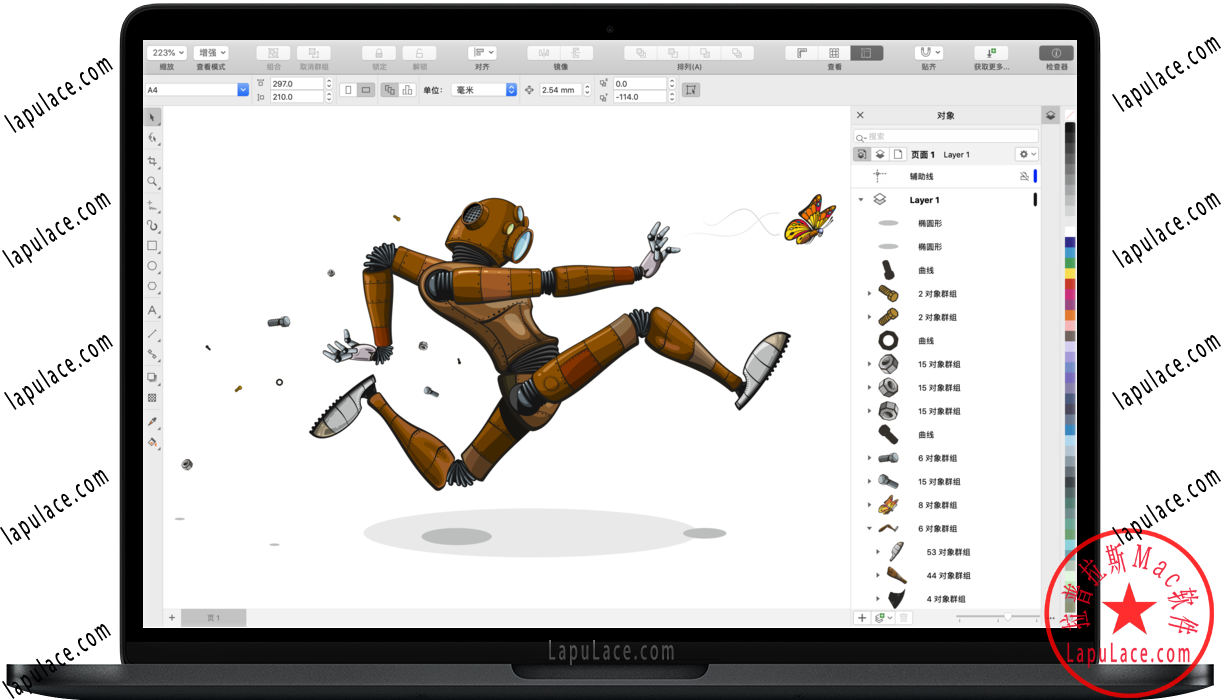The height and width of the screenshot is (700, 1221).
Task: Click the Get More (获取更多) download icon
Action: coord(990,53)
